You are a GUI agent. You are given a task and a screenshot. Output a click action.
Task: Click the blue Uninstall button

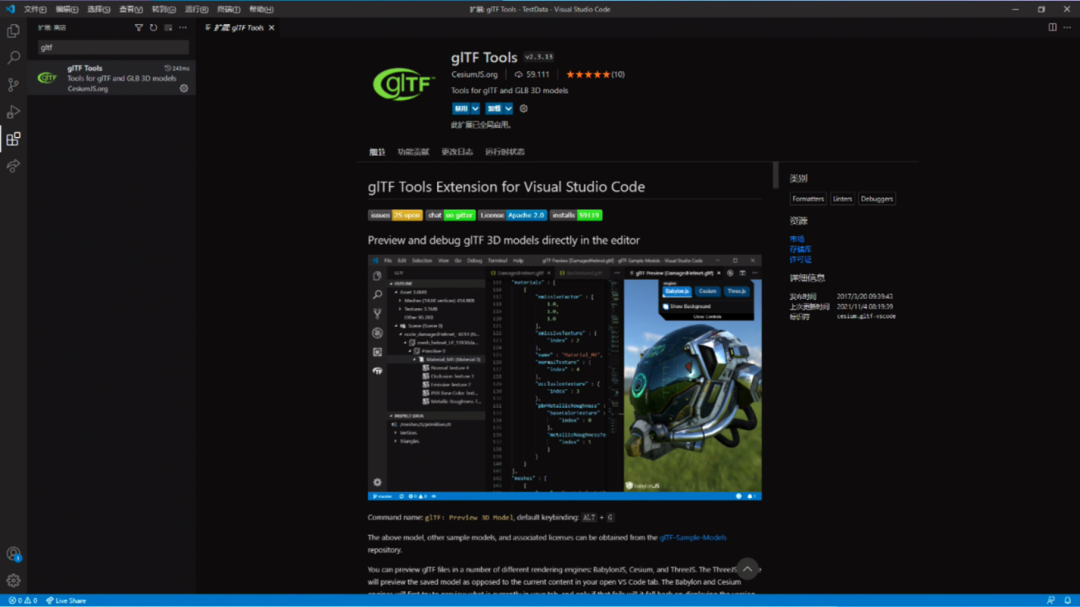coord(494,109)
